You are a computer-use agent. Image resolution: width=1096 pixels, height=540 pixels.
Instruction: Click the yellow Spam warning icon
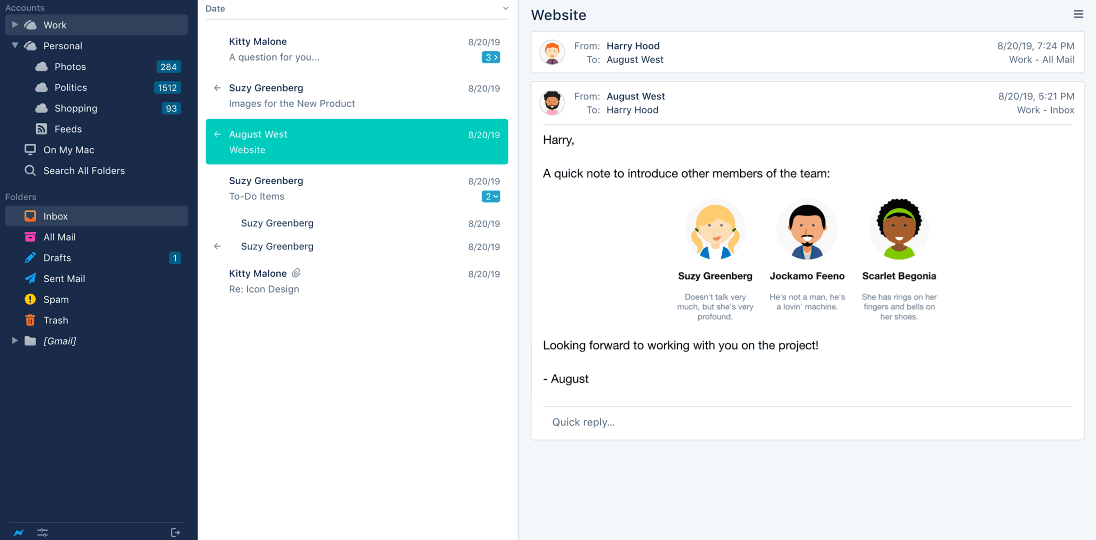30,299
